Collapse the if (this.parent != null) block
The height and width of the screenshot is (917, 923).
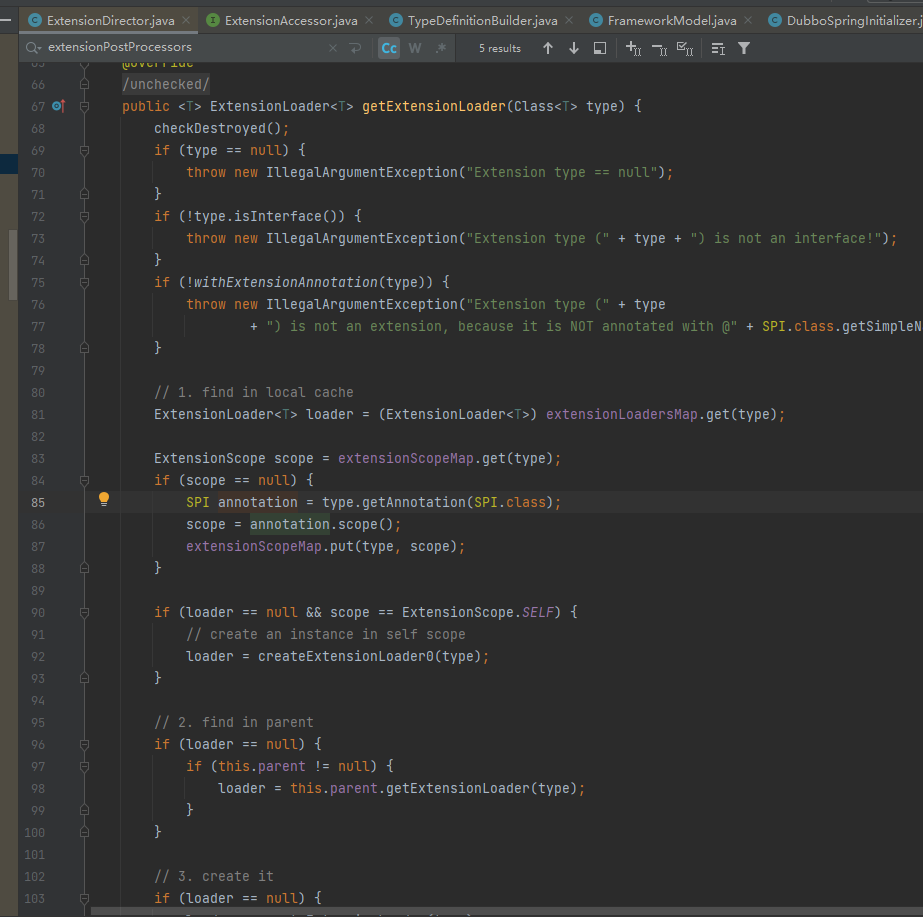(x=84, y=766)
